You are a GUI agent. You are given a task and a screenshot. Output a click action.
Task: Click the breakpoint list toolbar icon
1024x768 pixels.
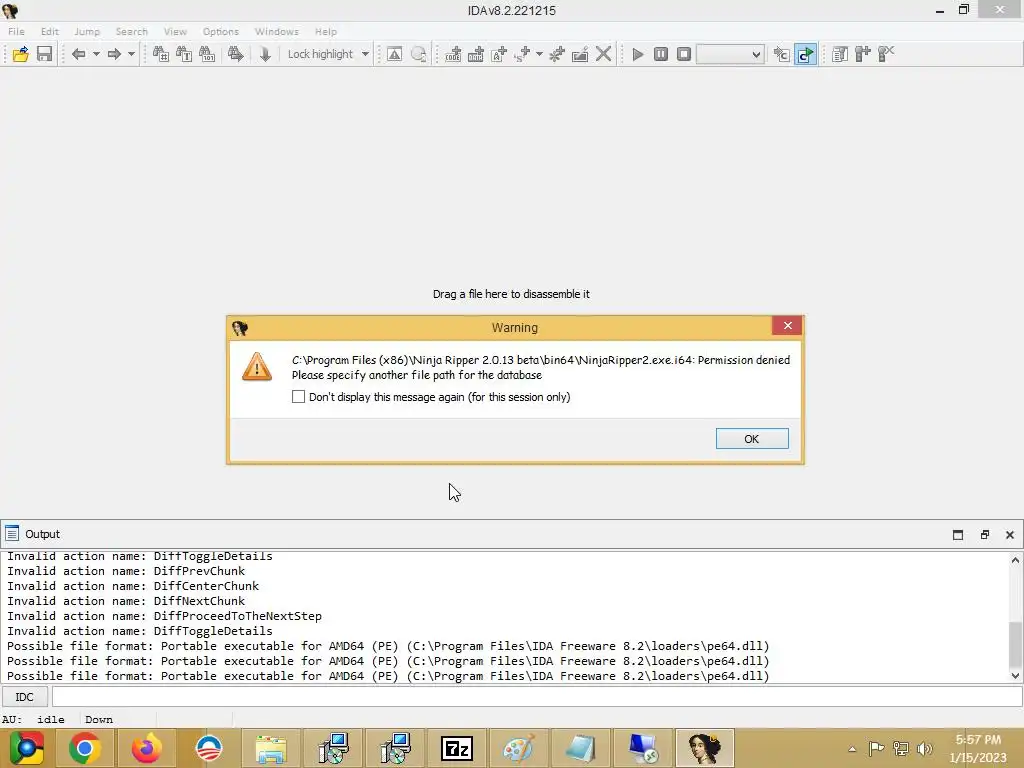[x=840, y=54]
